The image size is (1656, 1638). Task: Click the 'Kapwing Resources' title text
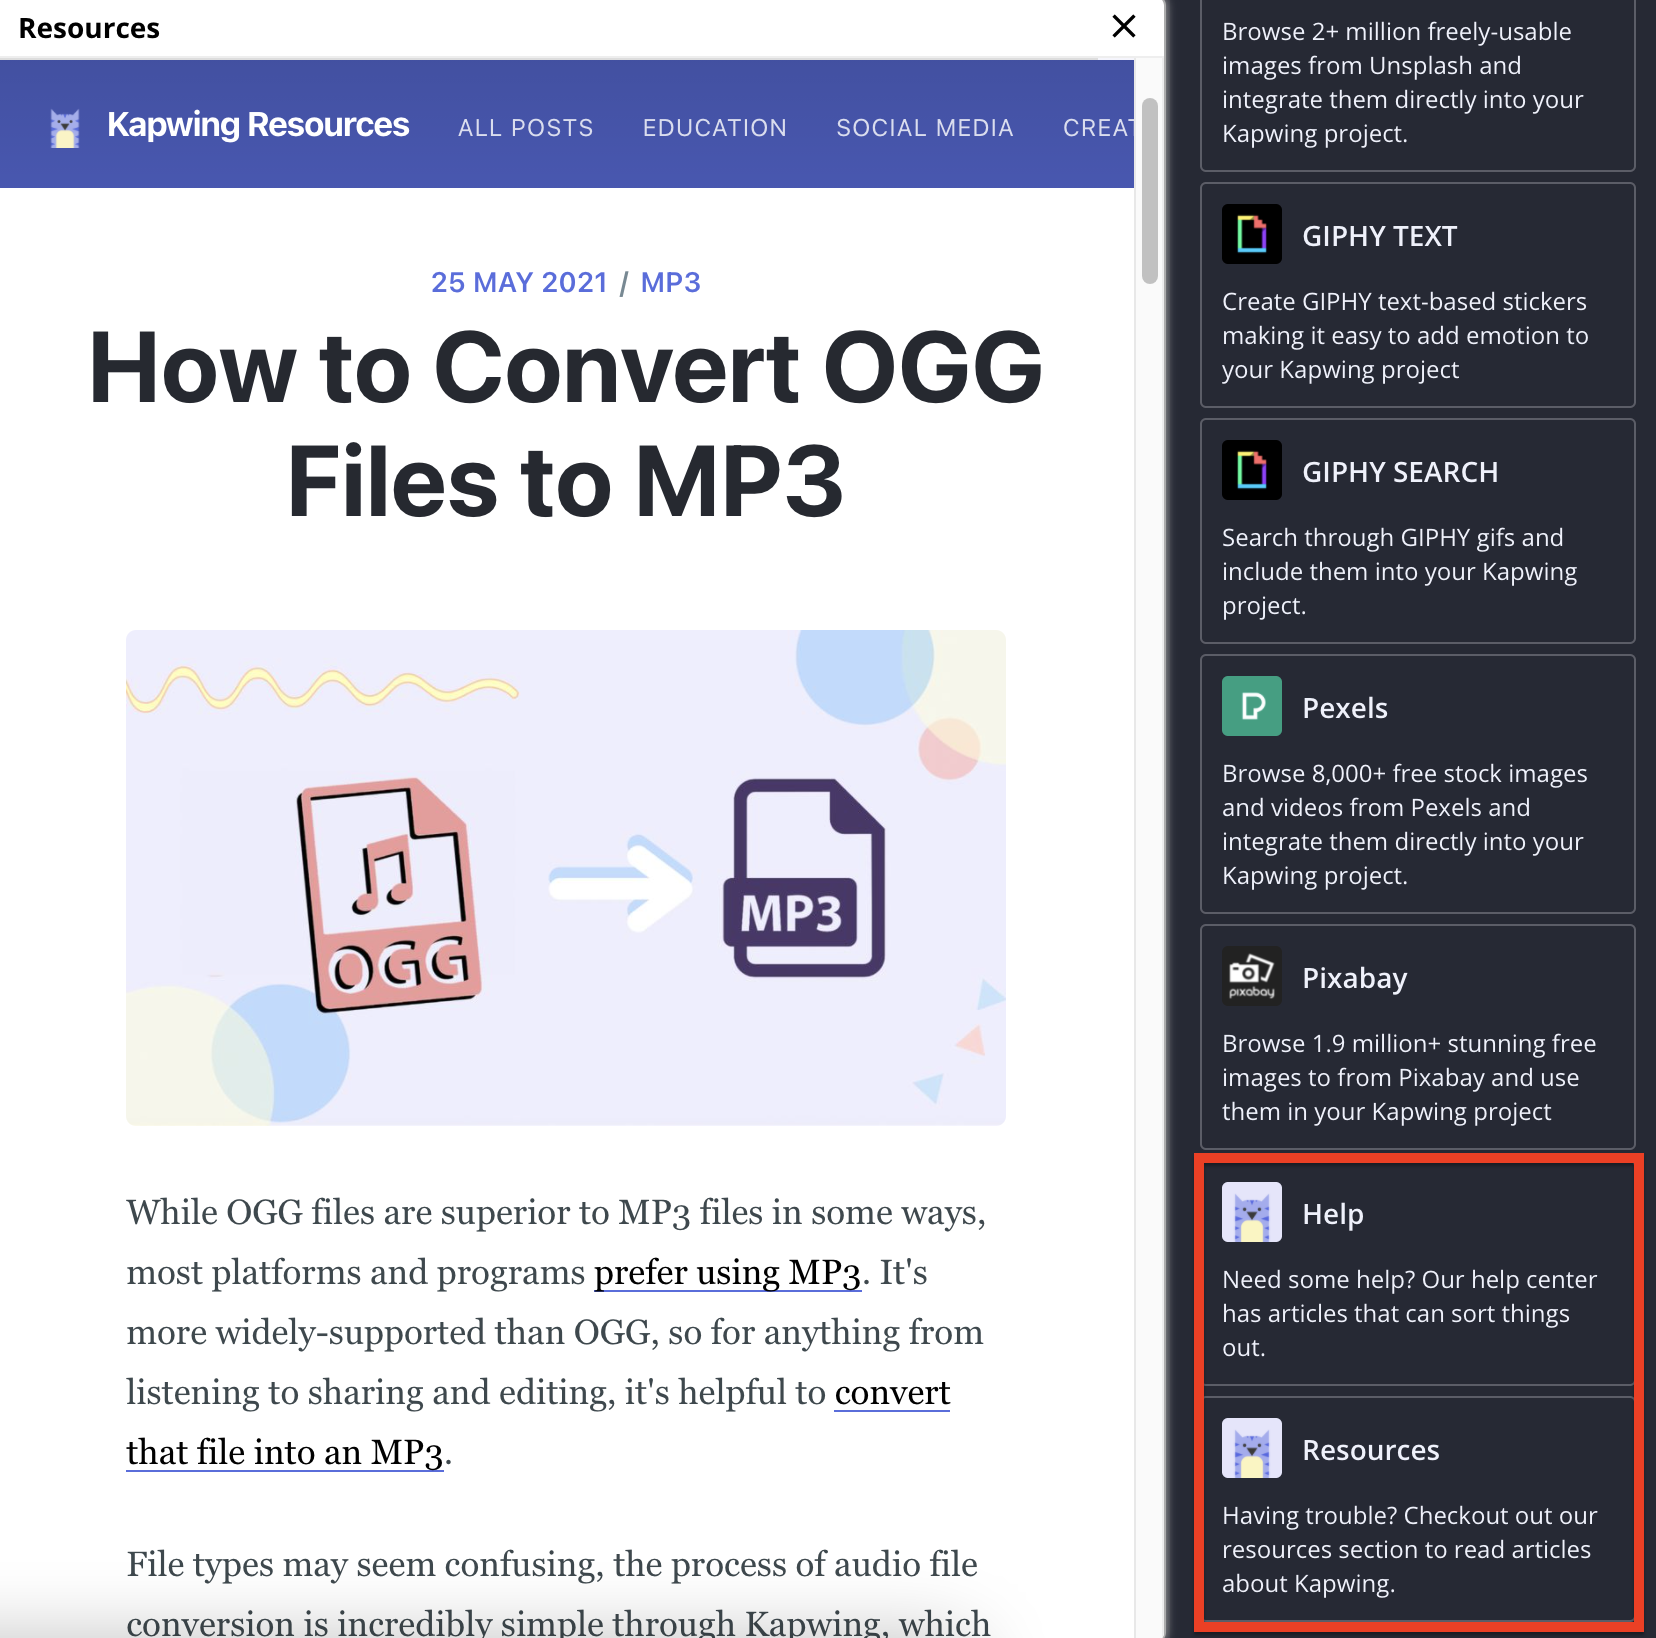coord(258,124)
